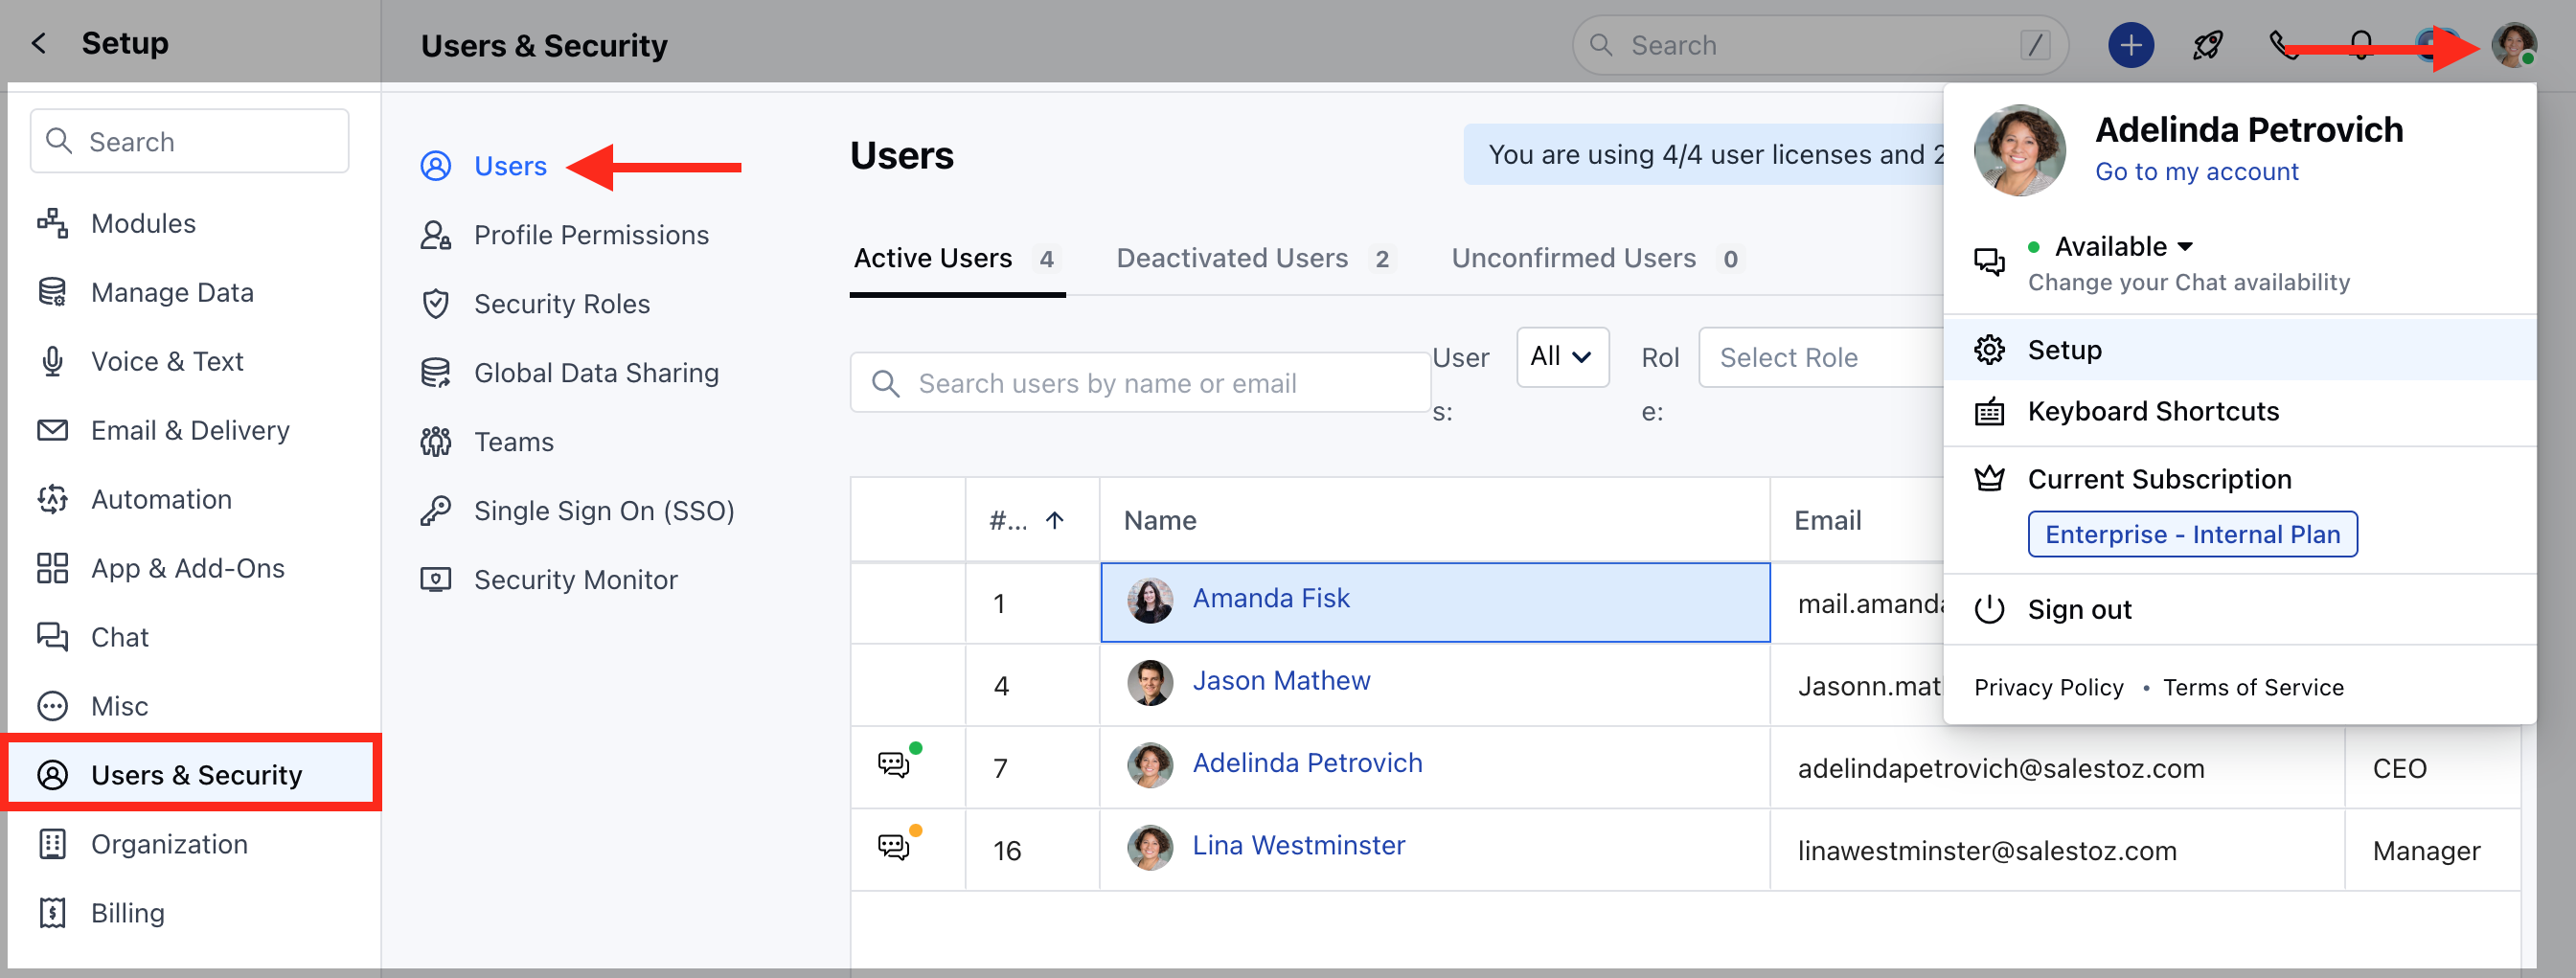Open Amanda Fisk user profile
This screenshot has width=2576, height=978.
1271,598
